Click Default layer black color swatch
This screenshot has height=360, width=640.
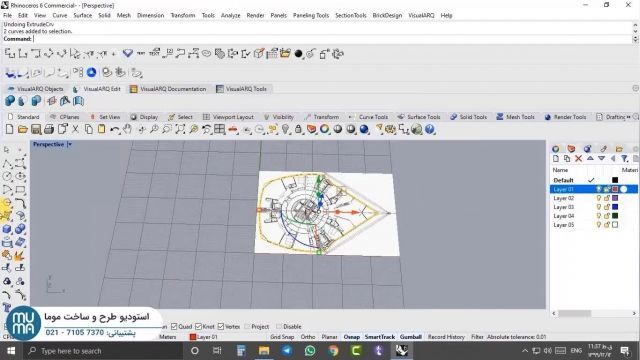[x=615, y=180]
